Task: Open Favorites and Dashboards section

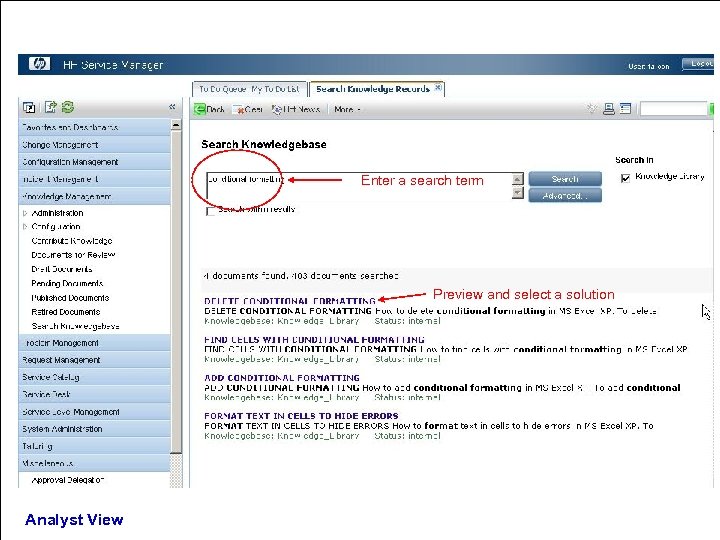Action: (95, 127)
